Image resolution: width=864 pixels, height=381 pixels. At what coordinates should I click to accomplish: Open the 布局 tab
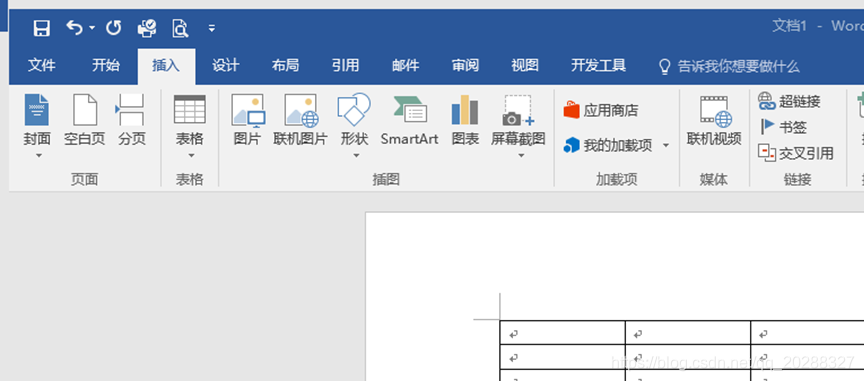tap(285, 66)
